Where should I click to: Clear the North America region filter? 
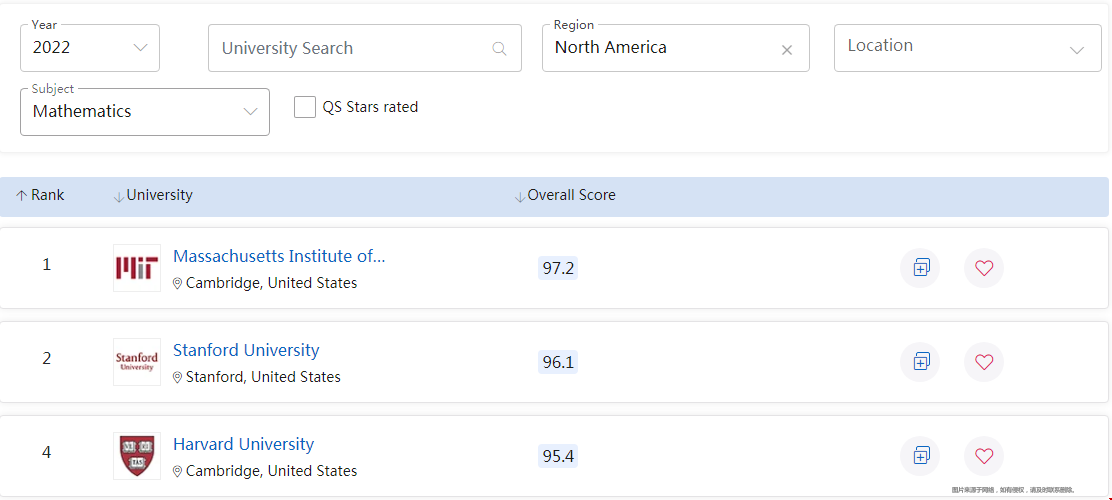tap(786, 50)
